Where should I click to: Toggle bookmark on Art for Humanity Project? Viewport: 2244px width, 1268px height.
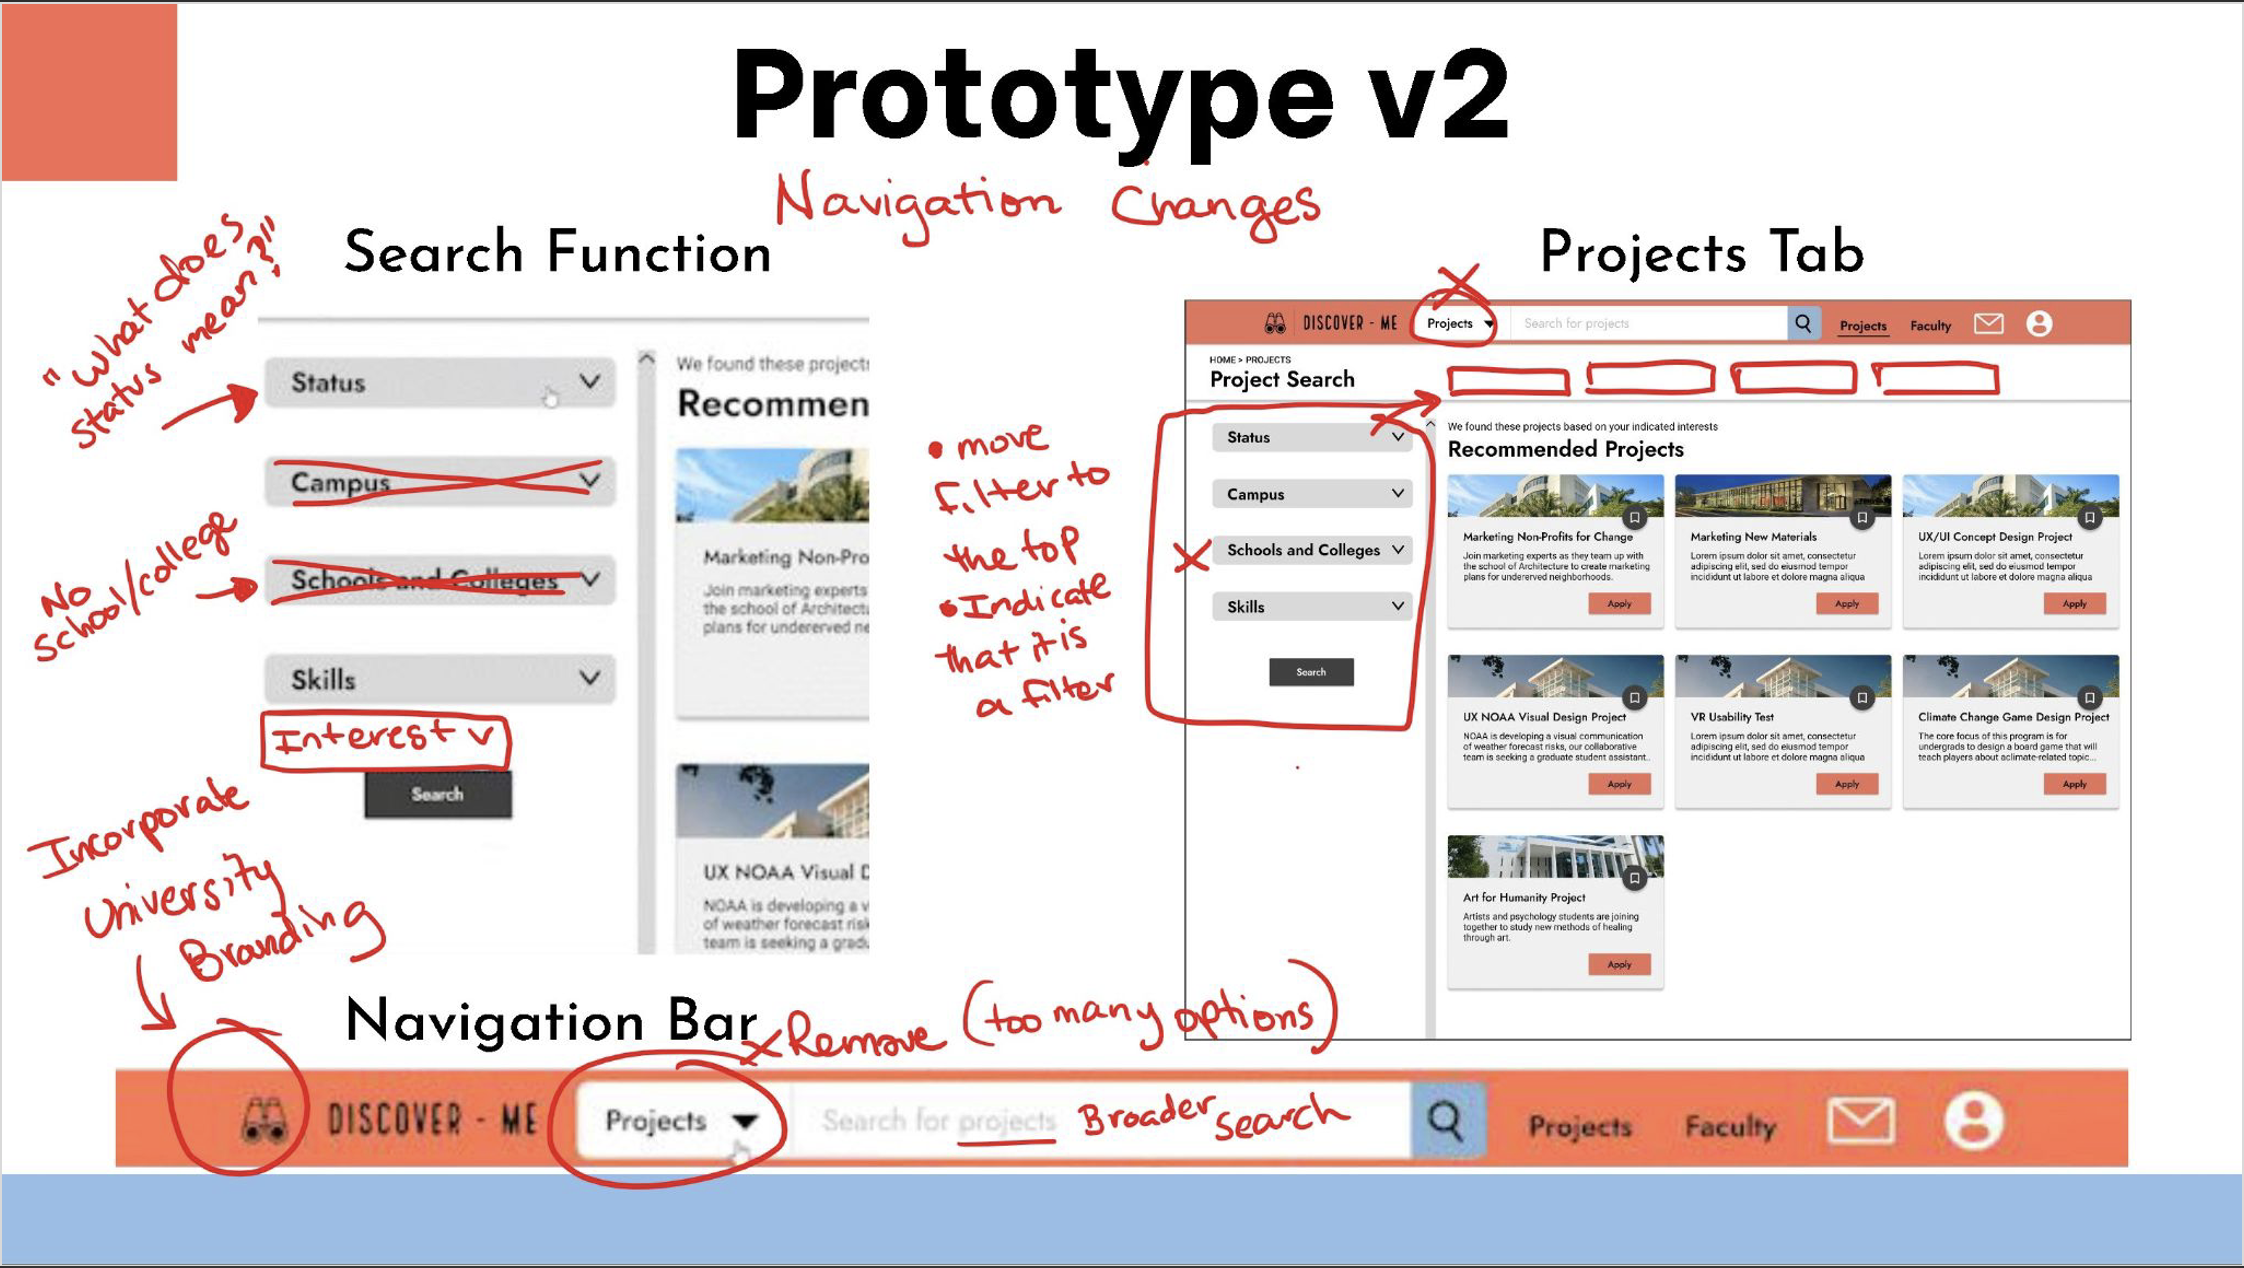tap(1634, 878)
